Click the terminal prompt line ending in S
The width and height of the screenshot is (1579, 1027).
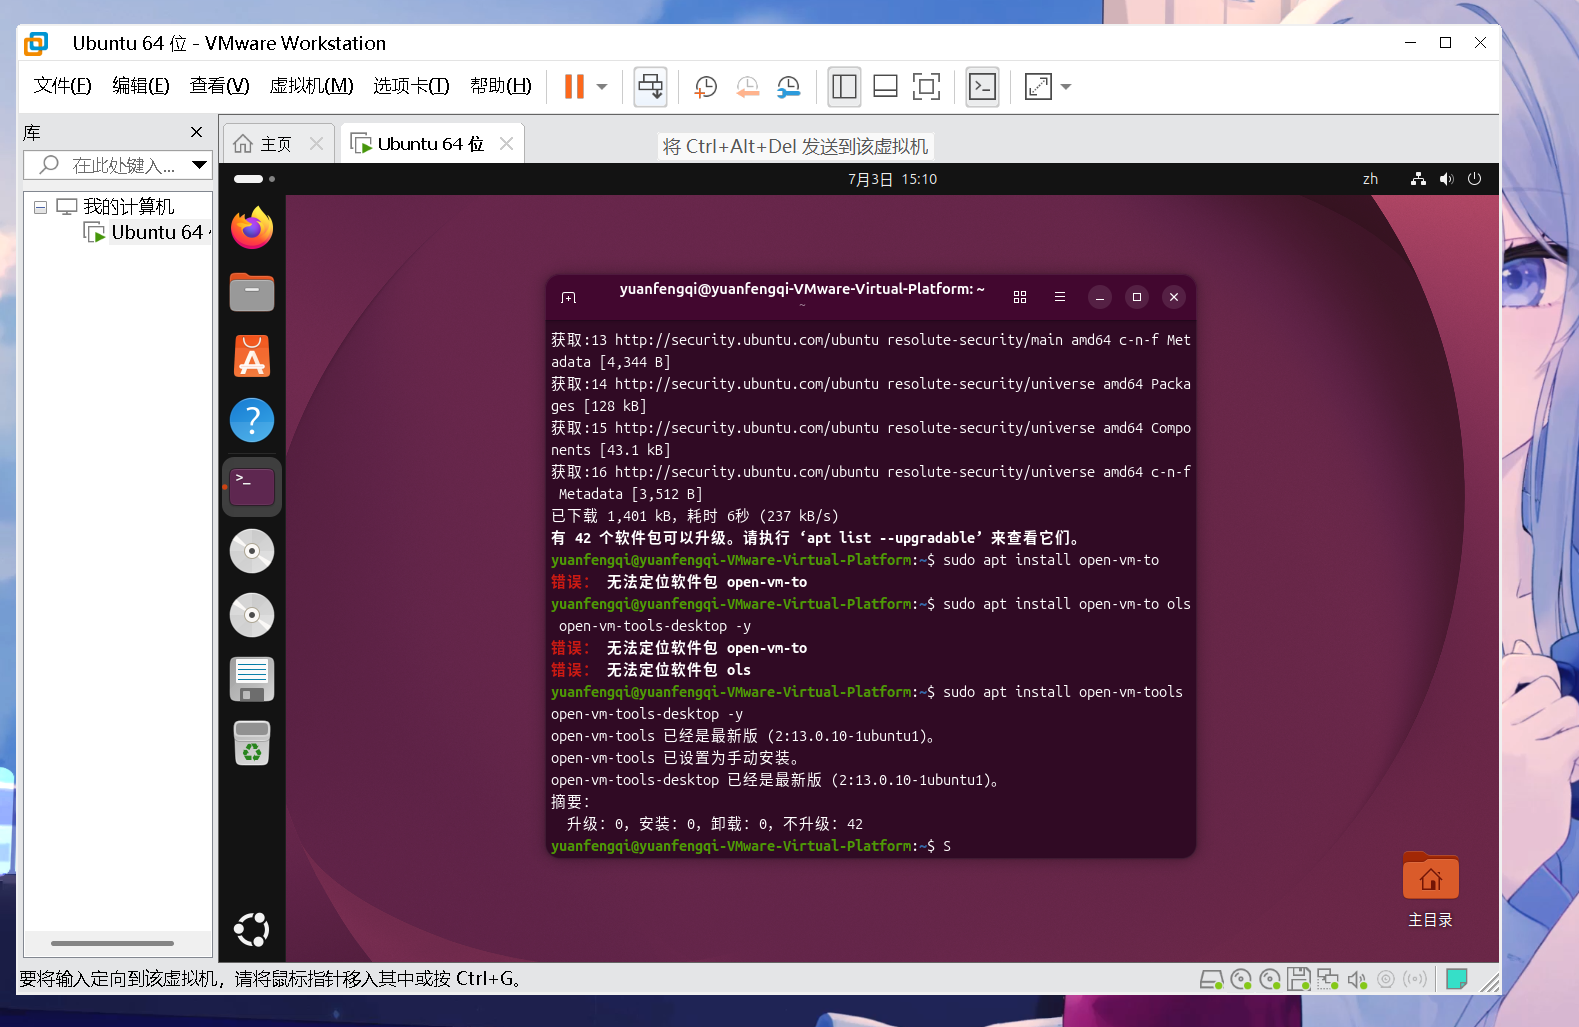751,846
